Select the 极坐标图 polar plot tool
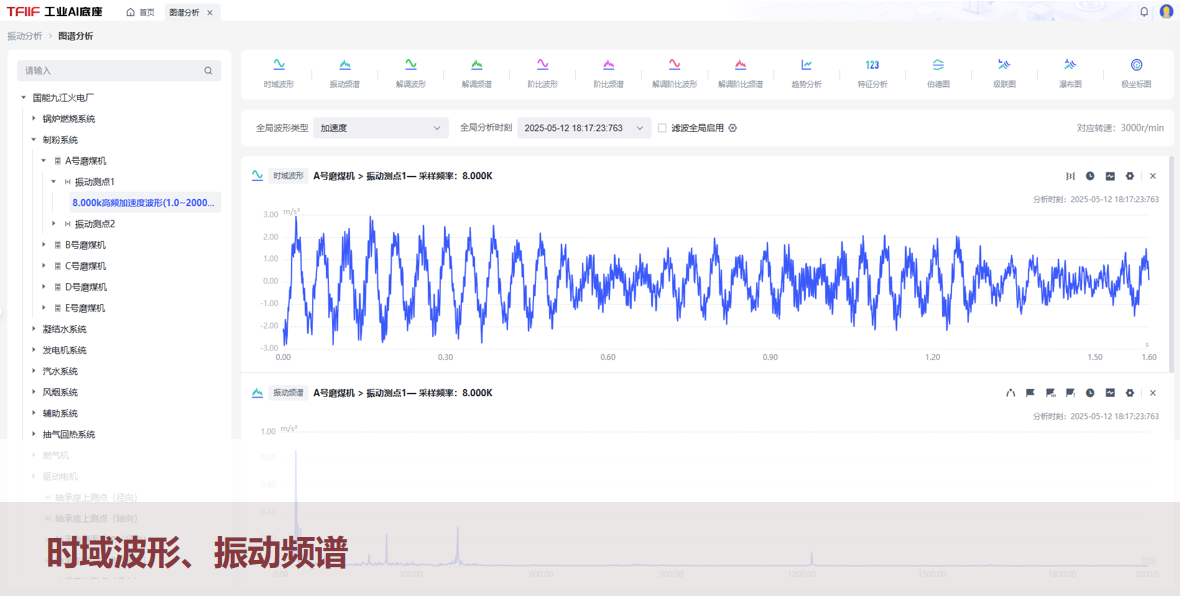Screen dimensions: 1180x596 click(x=1136, y=73)
